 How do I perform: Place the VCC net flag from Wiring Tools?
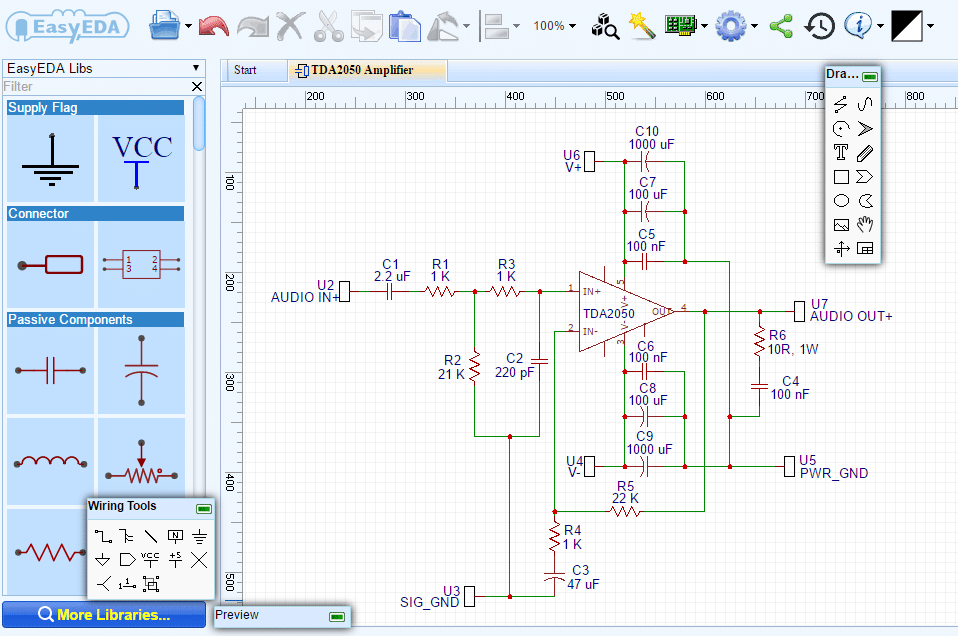[x=150, y=559]
